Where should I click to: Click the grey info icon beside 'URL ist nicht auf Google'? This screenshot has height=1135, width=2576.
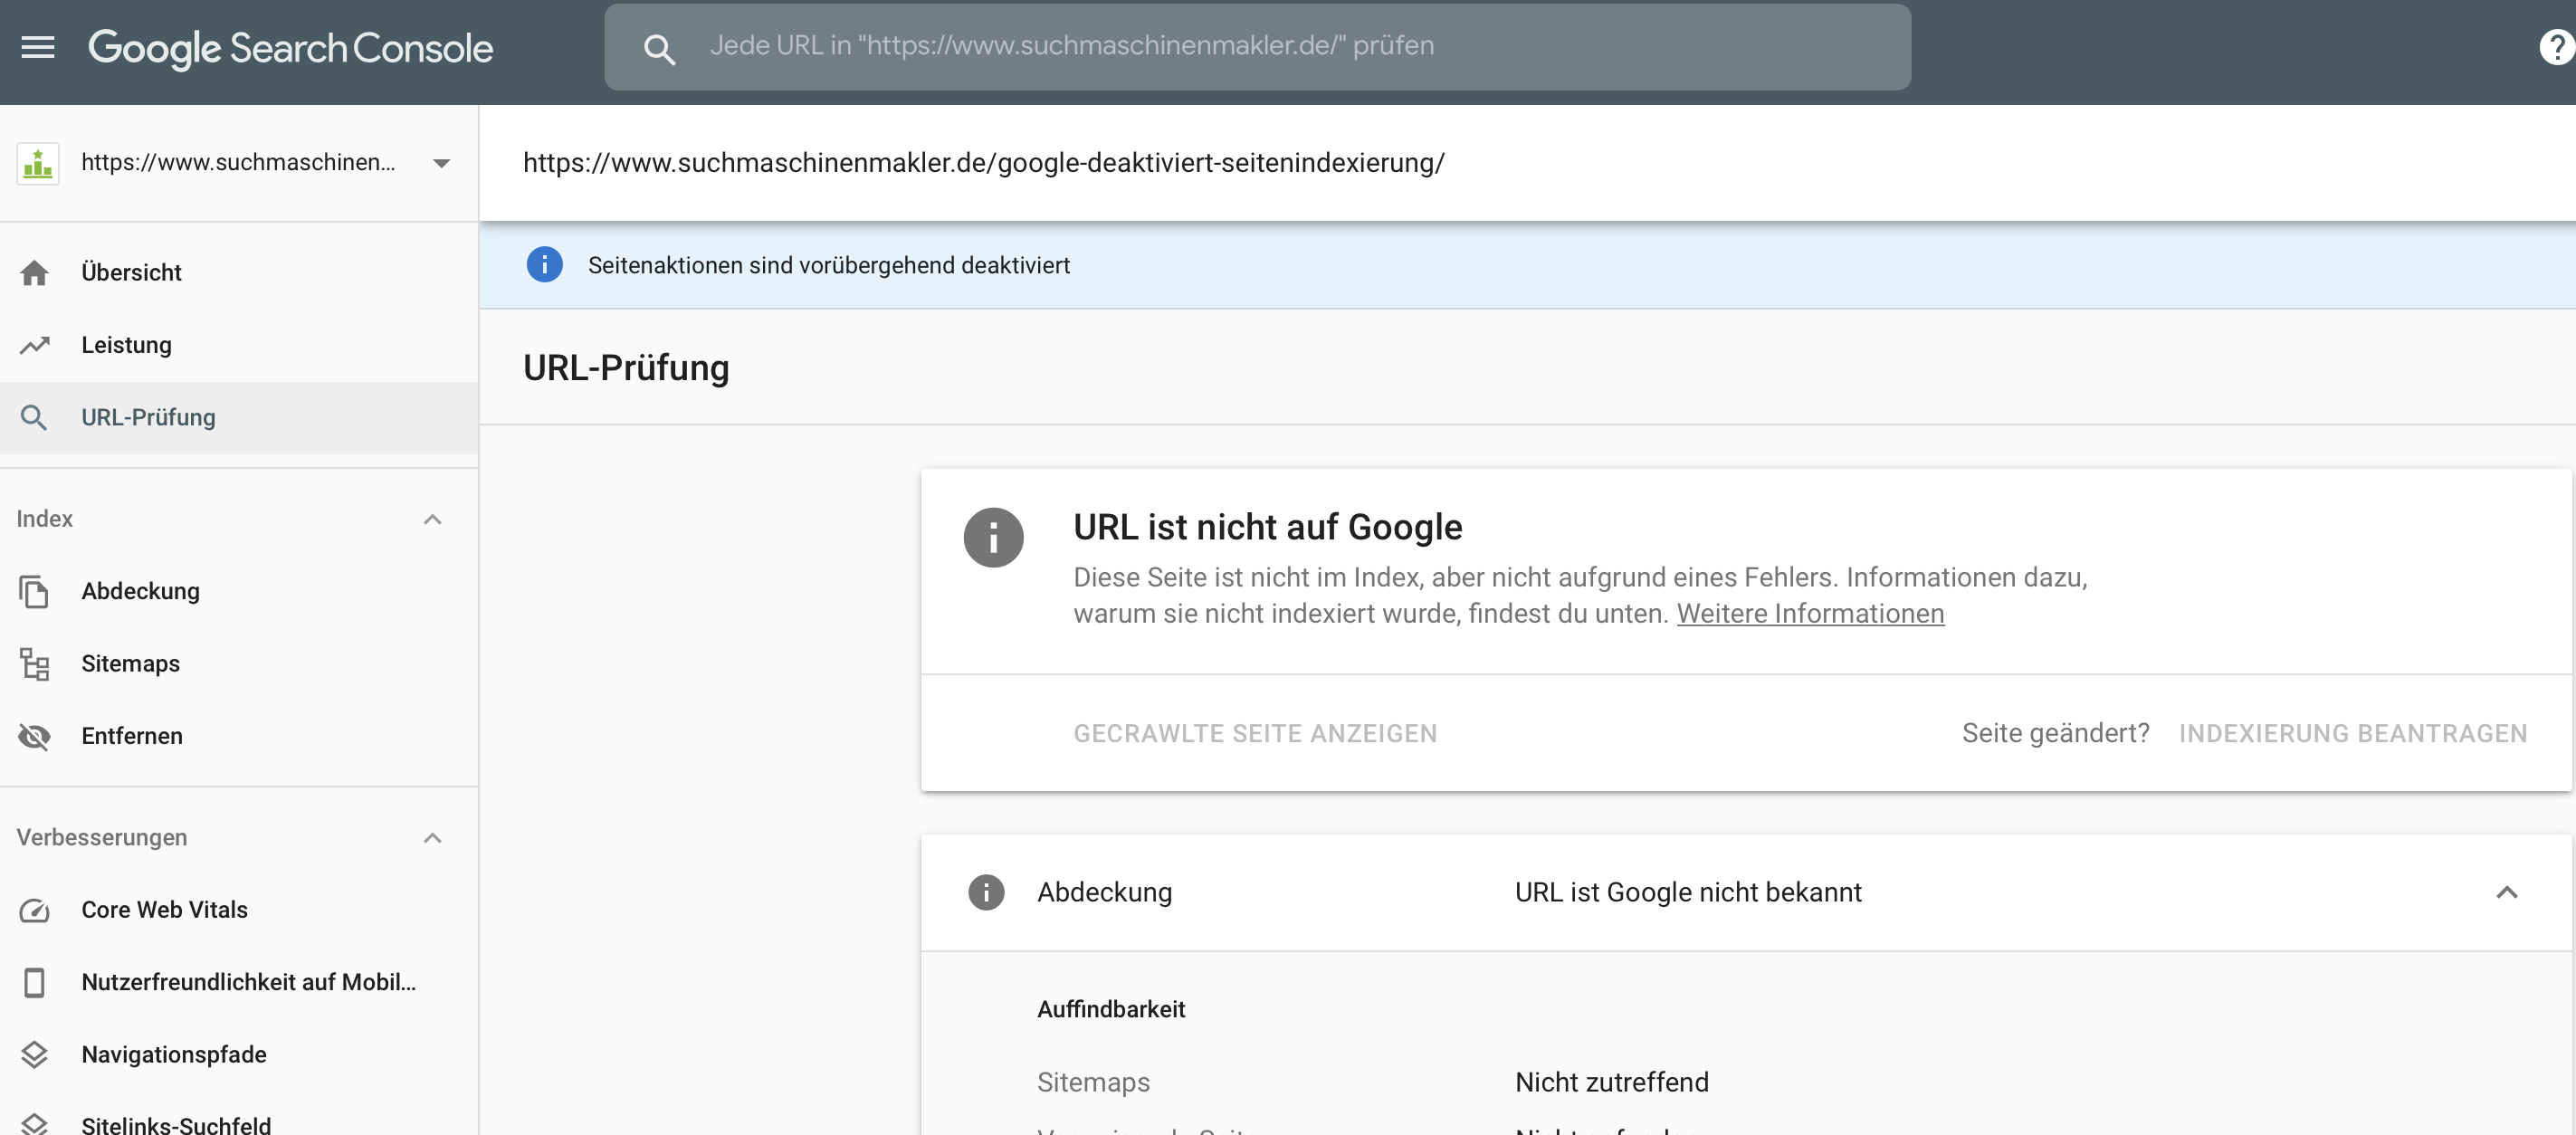tap(993, 538)
